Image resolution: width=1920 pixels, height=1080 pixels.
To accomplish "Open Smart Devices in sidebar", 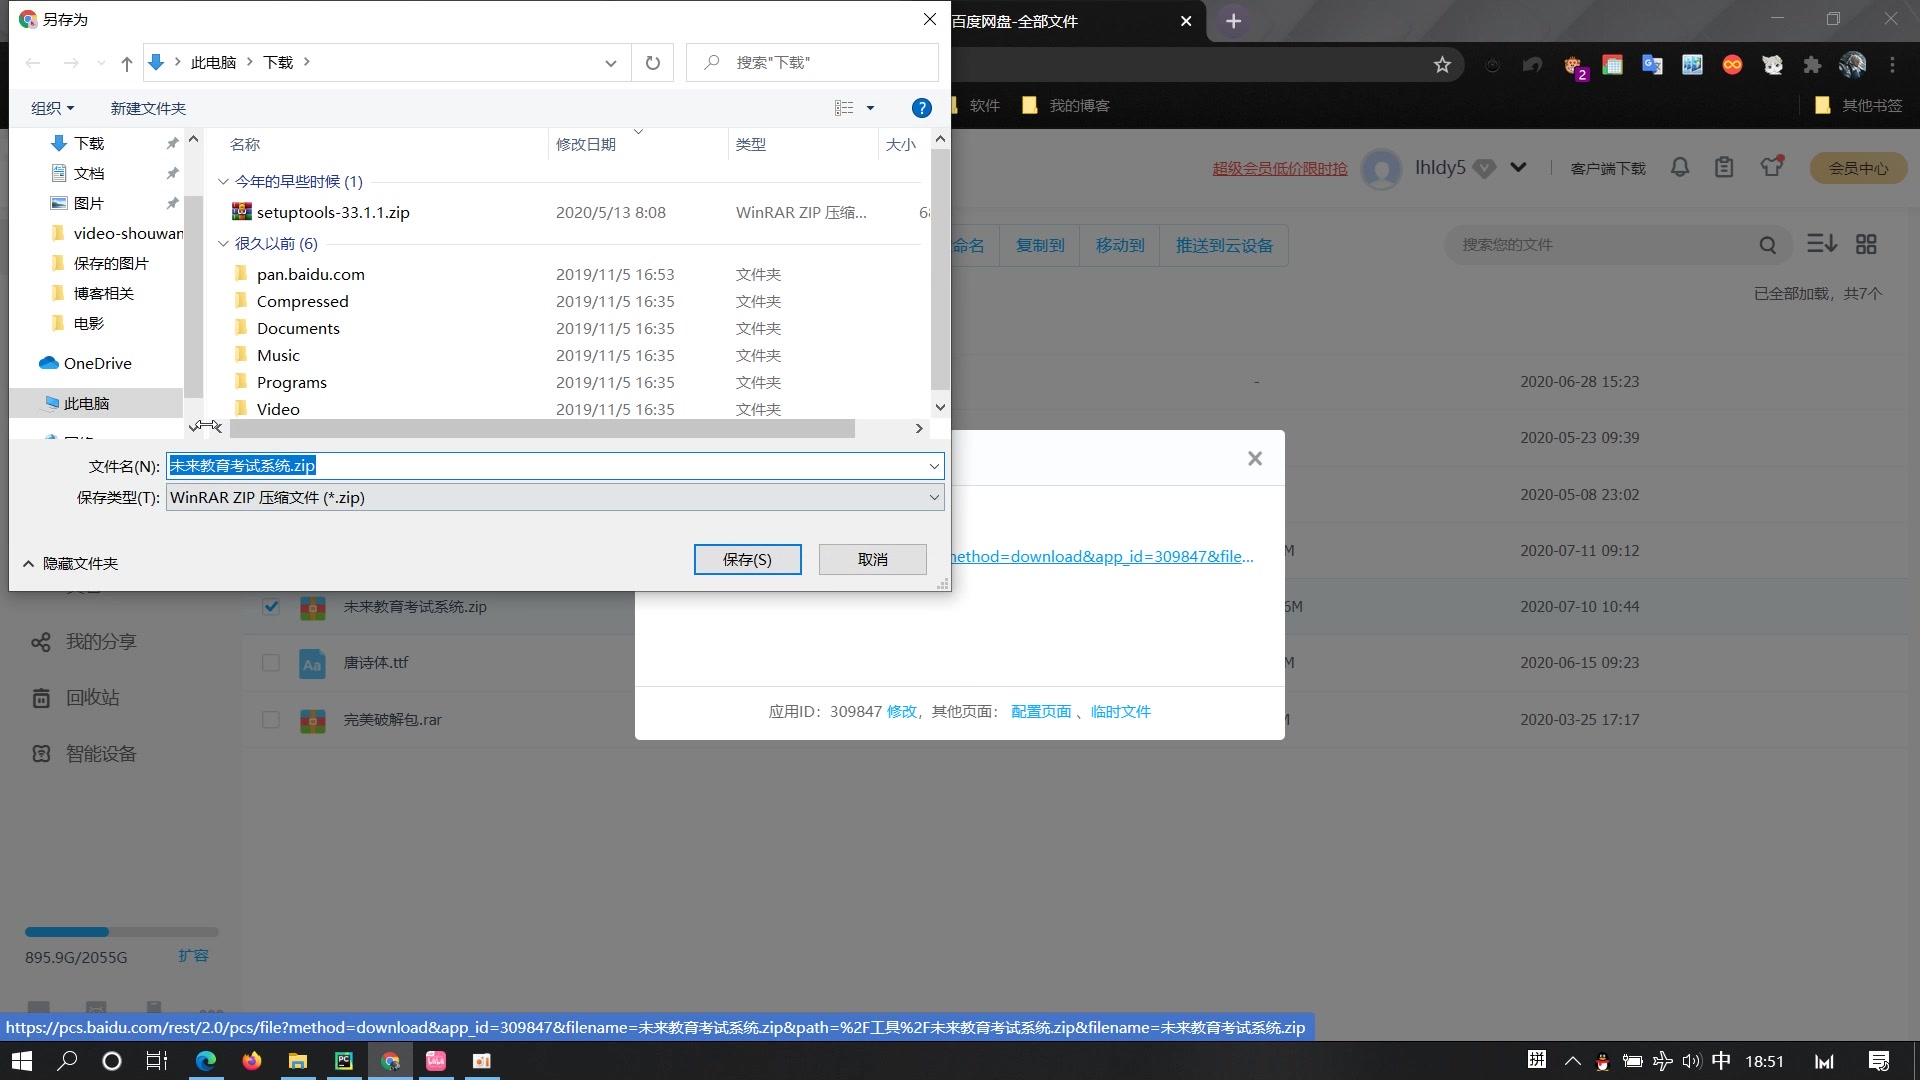I will 84,753.
